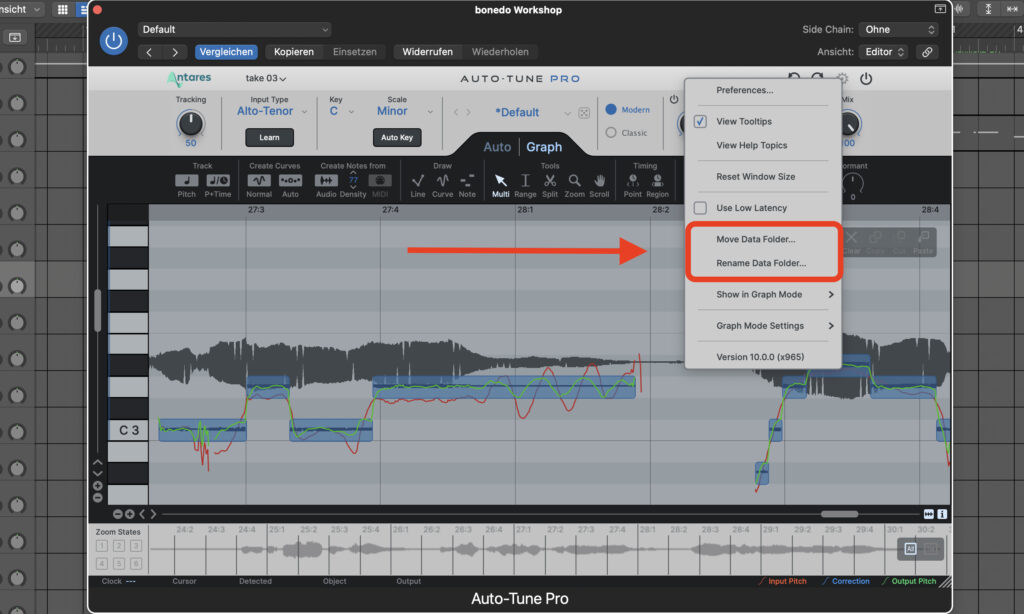Screen dimensions: 1024x614
Task: Go to next preset arrow in header
Action: coord(174,52)
